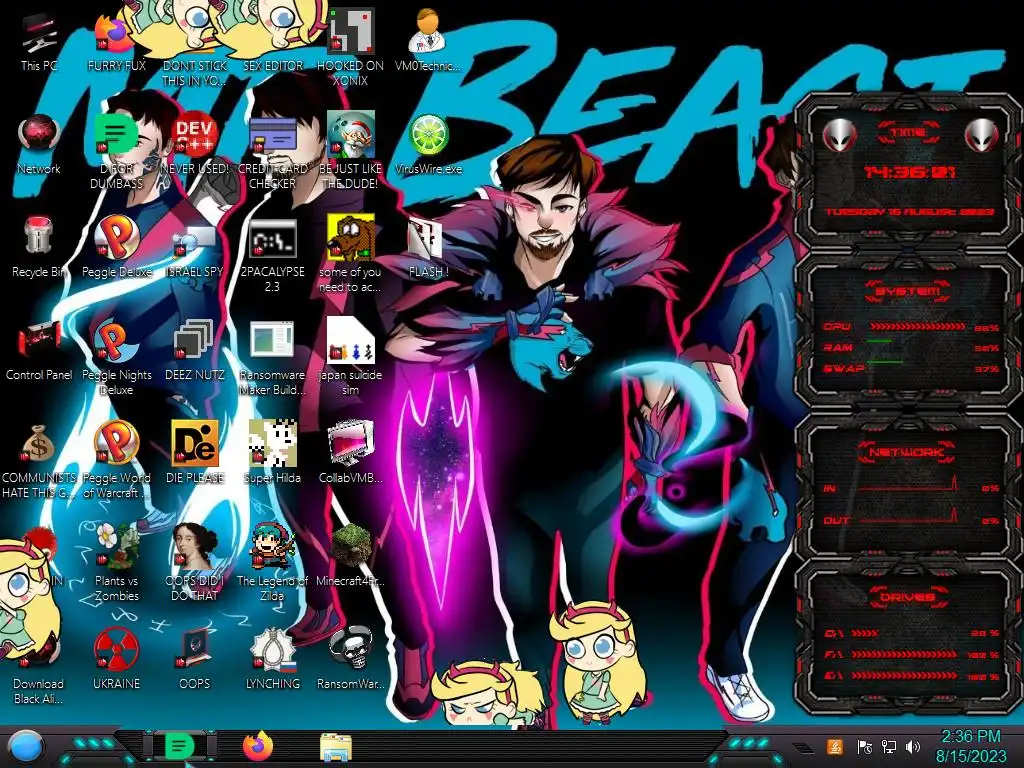Open the D FOR DUMBASS green icon
This screenshot has height=768, width=1024.
coord(116,136)
